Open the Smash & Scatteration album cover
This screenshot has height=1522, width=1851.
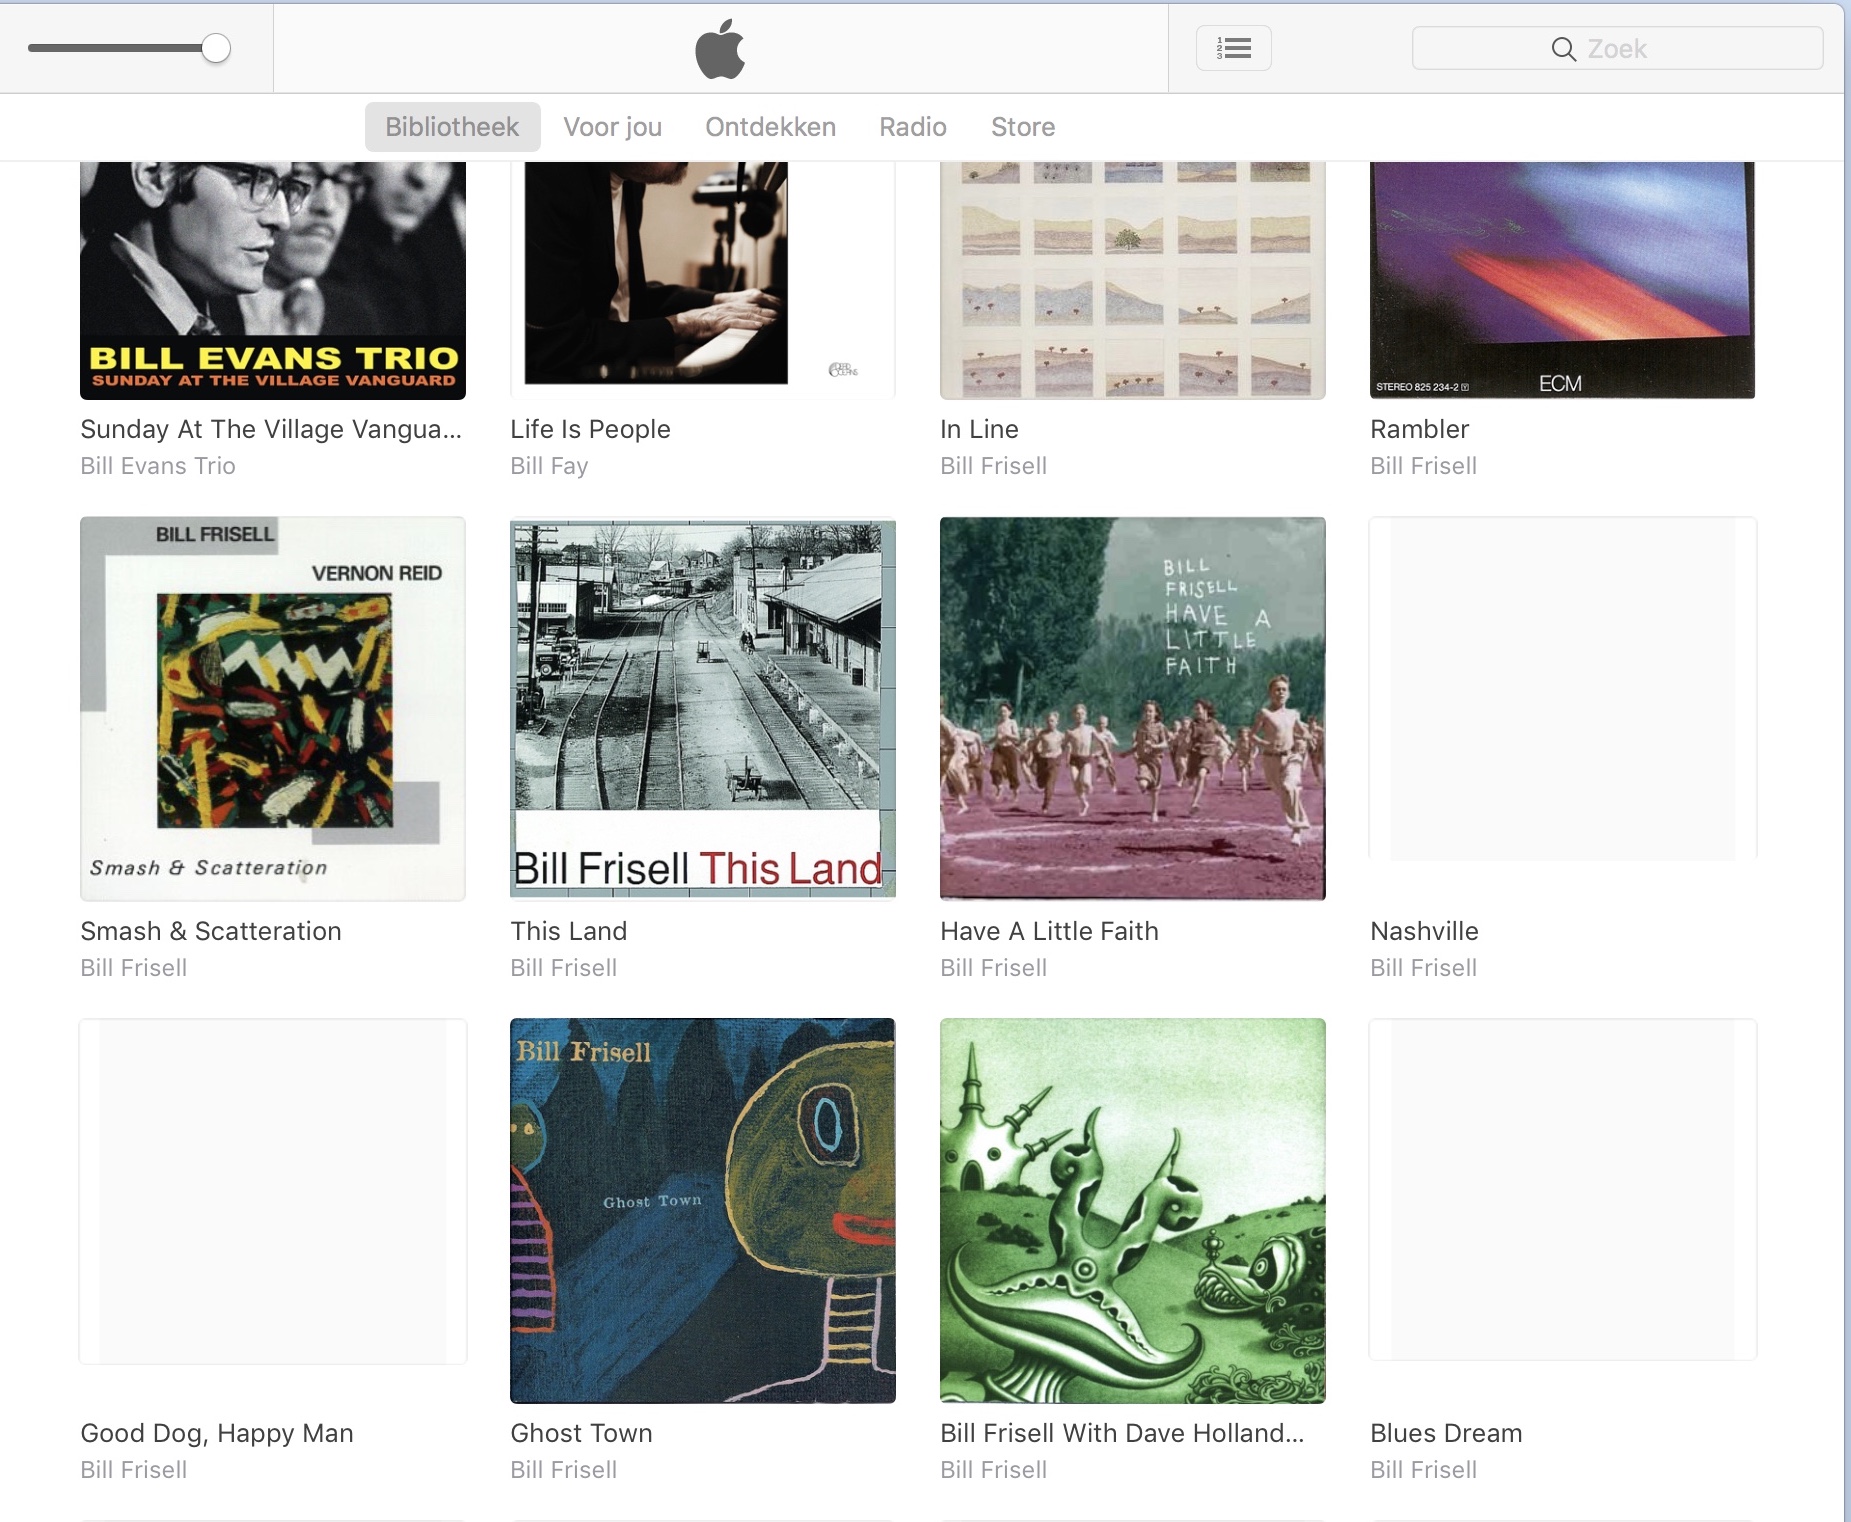pyautogui.click(x=273, y=709)
